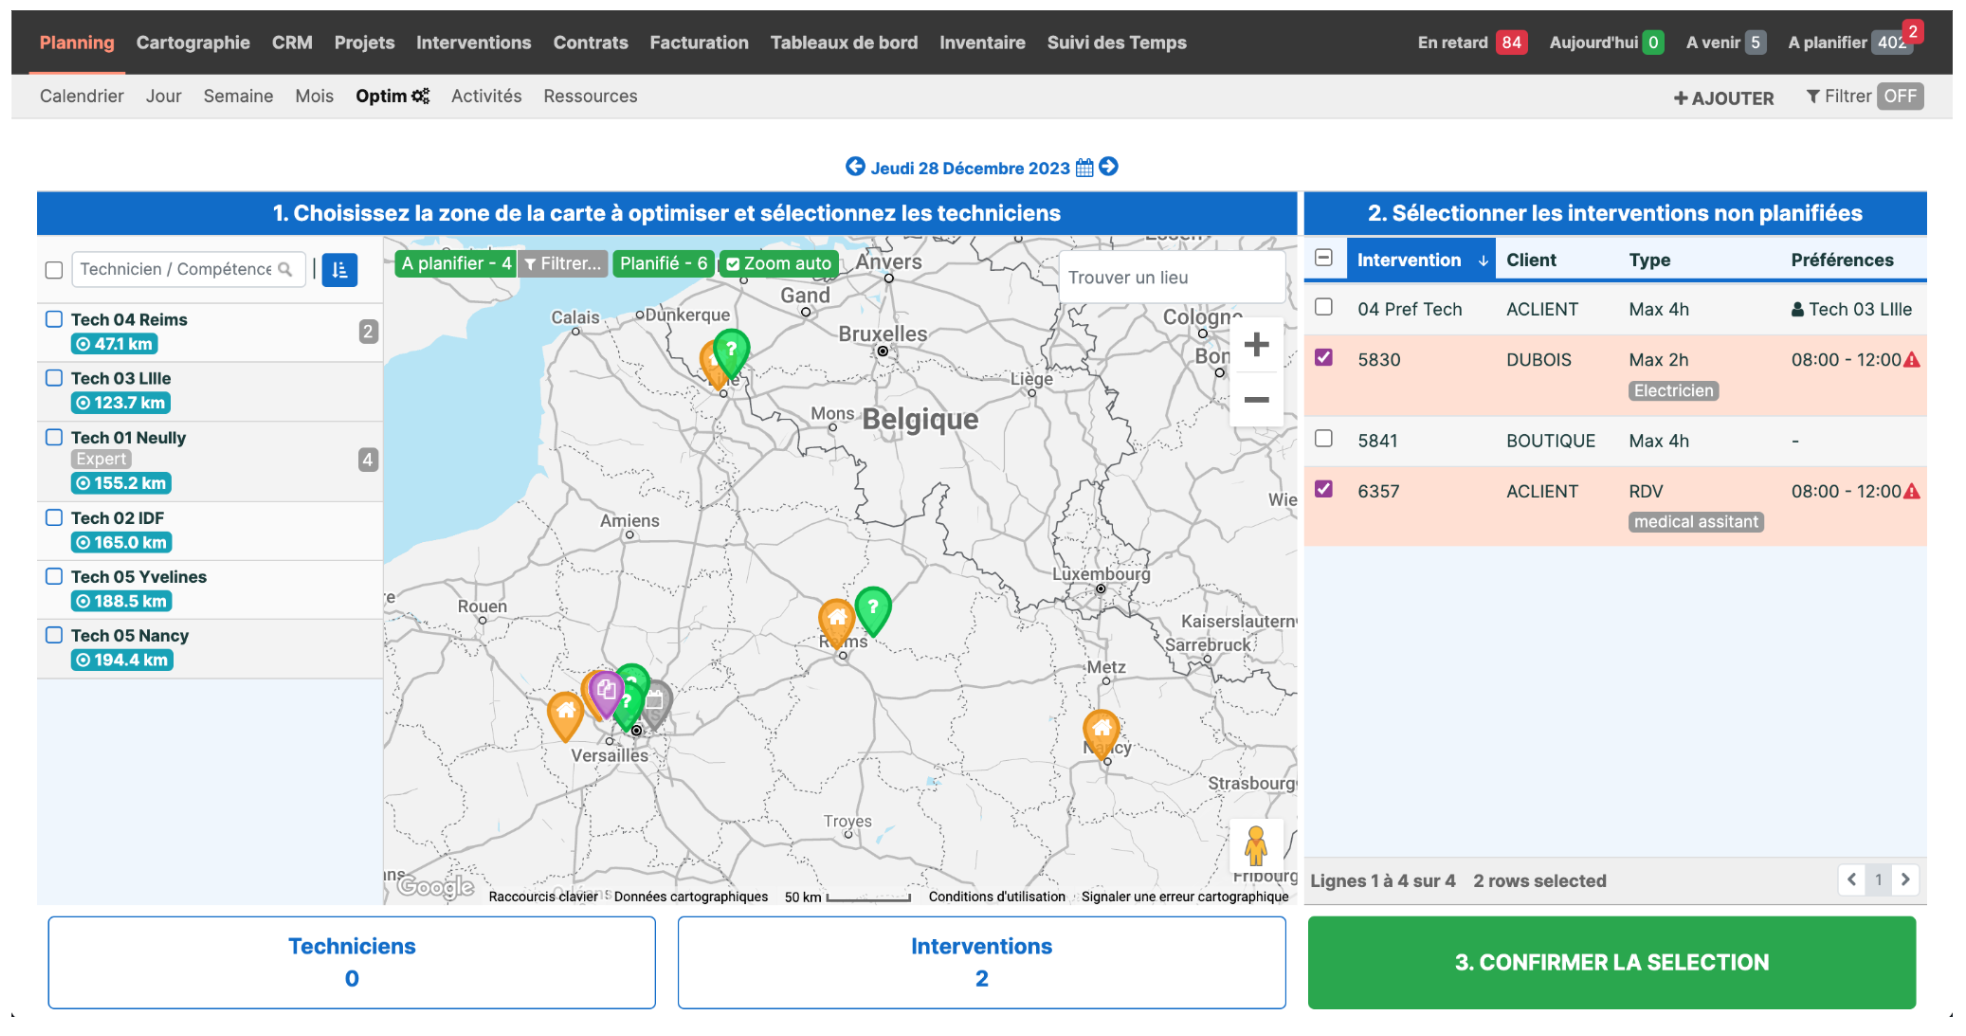Click Techniciens 0 summary box
This screenshot has width=1966, height=1036.
352,962
